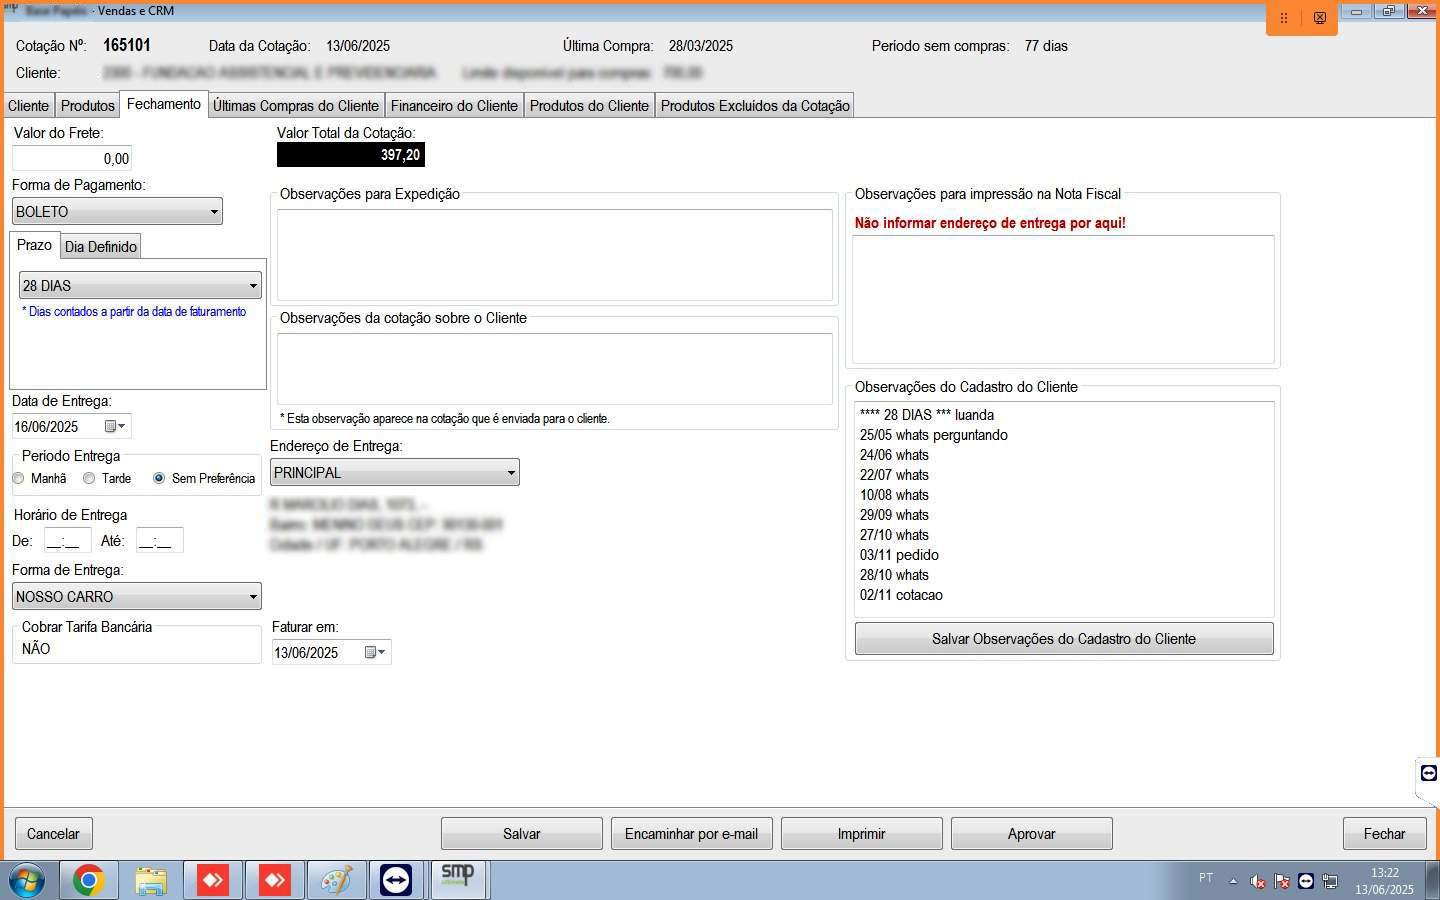Open the Forma de Pagamento BOLETO dropdown

(x=117, y=212)
